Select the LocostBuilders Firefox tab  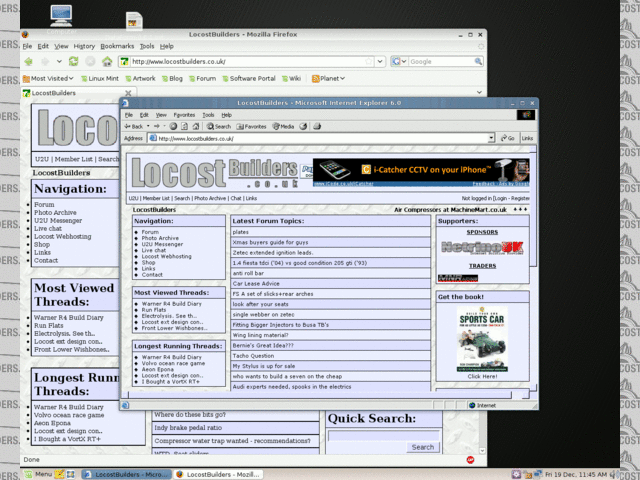(78, 93)
